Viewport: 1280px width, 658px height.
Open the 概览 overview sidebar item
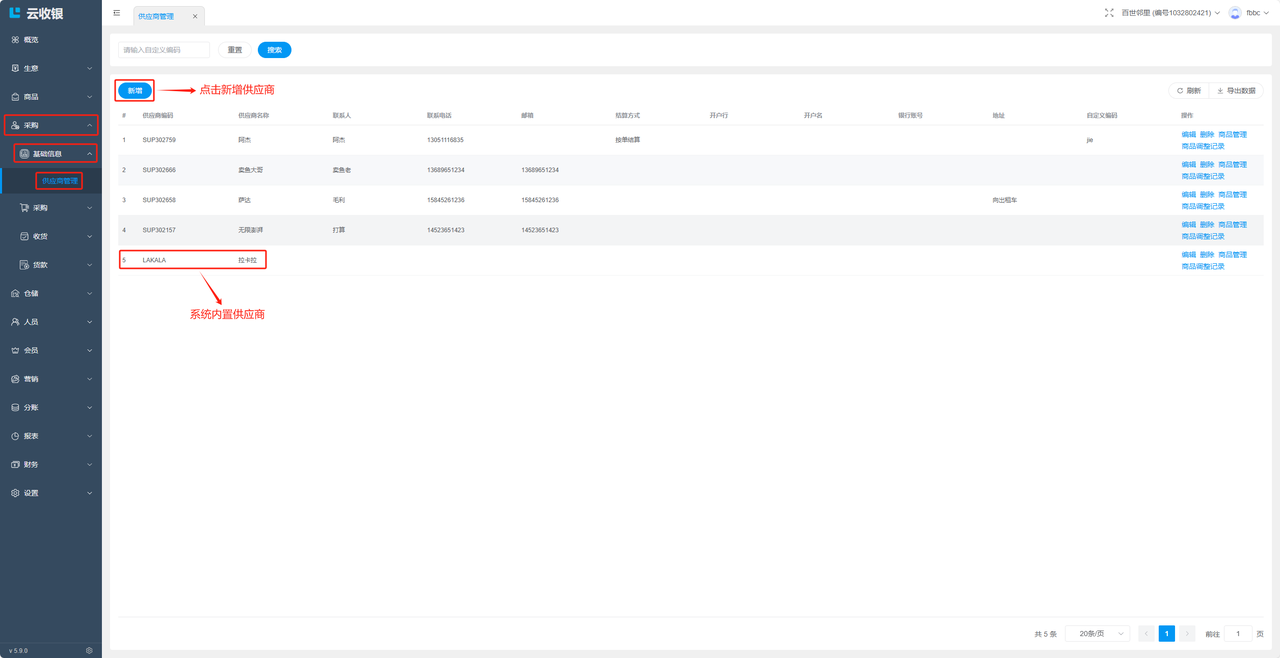coord(31,40)
